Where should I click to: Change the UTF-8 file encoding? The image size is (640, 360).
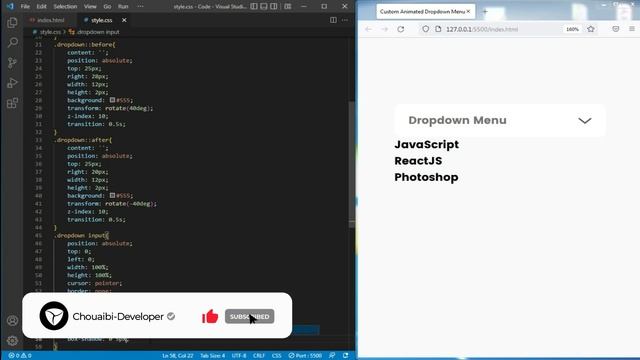pyautogui.click(x=239, y=356)
